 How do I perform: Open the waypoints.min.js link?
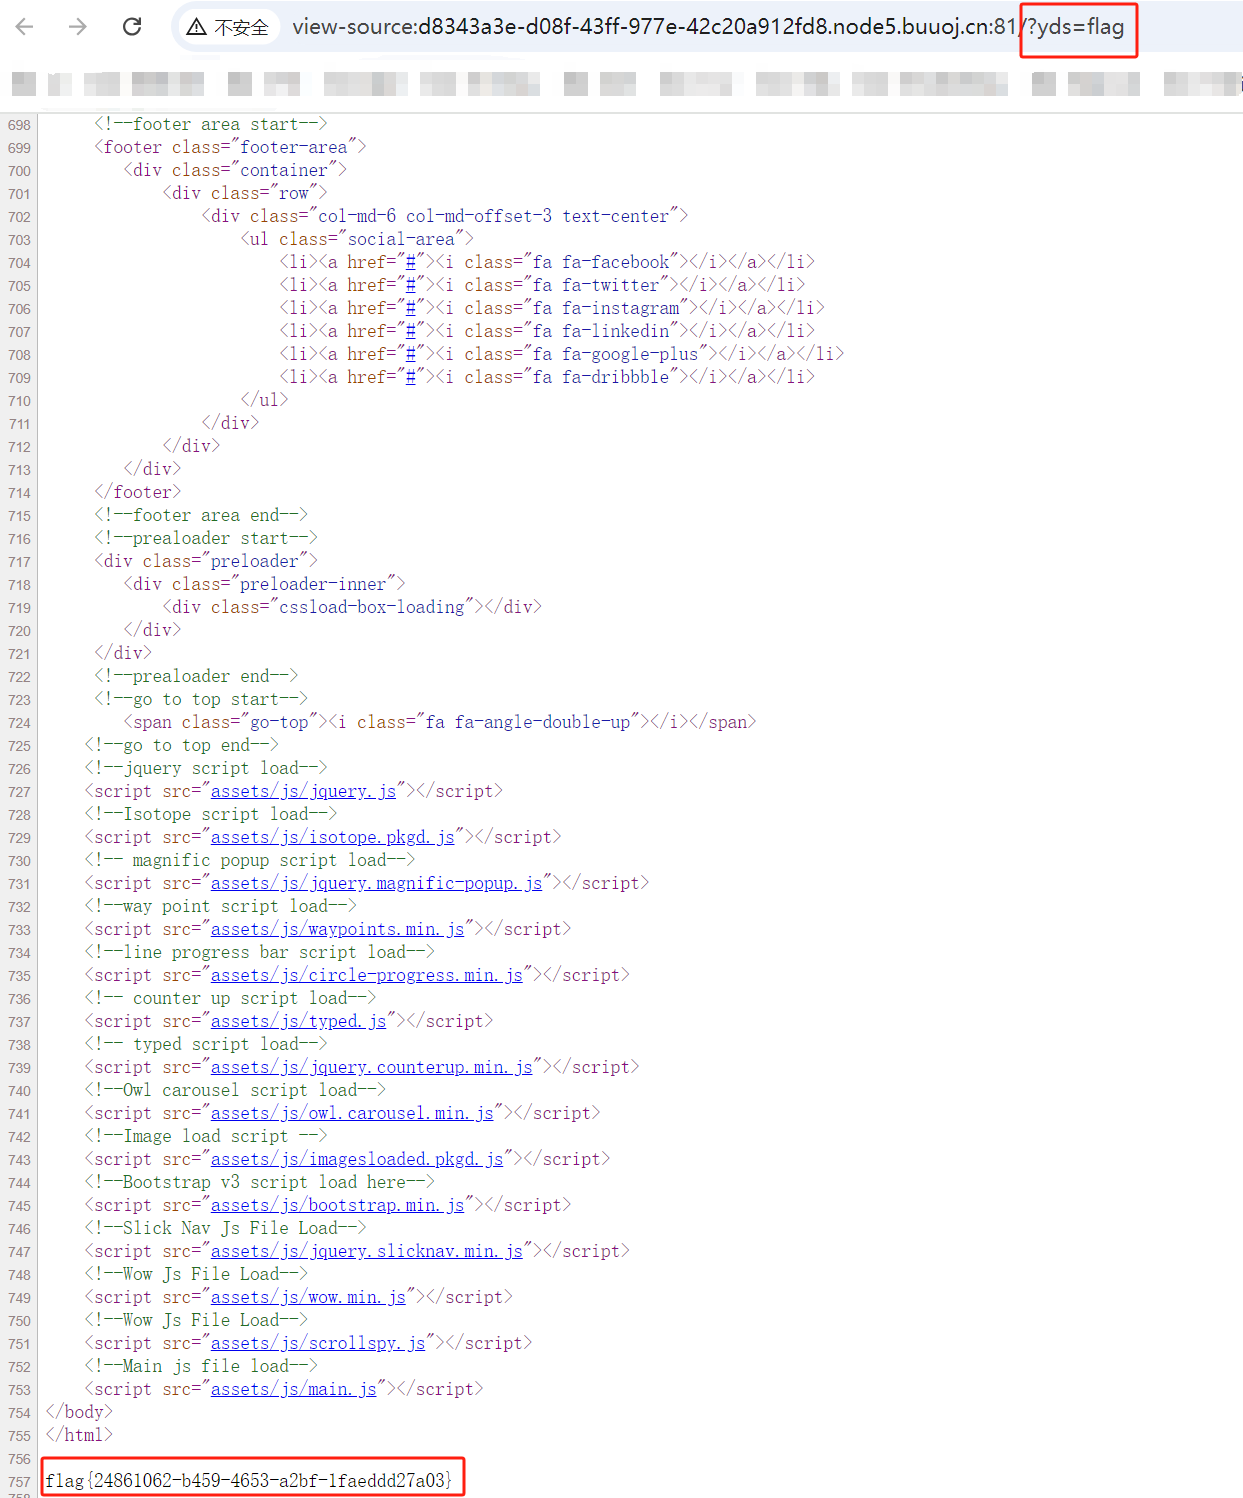(337, 929)
